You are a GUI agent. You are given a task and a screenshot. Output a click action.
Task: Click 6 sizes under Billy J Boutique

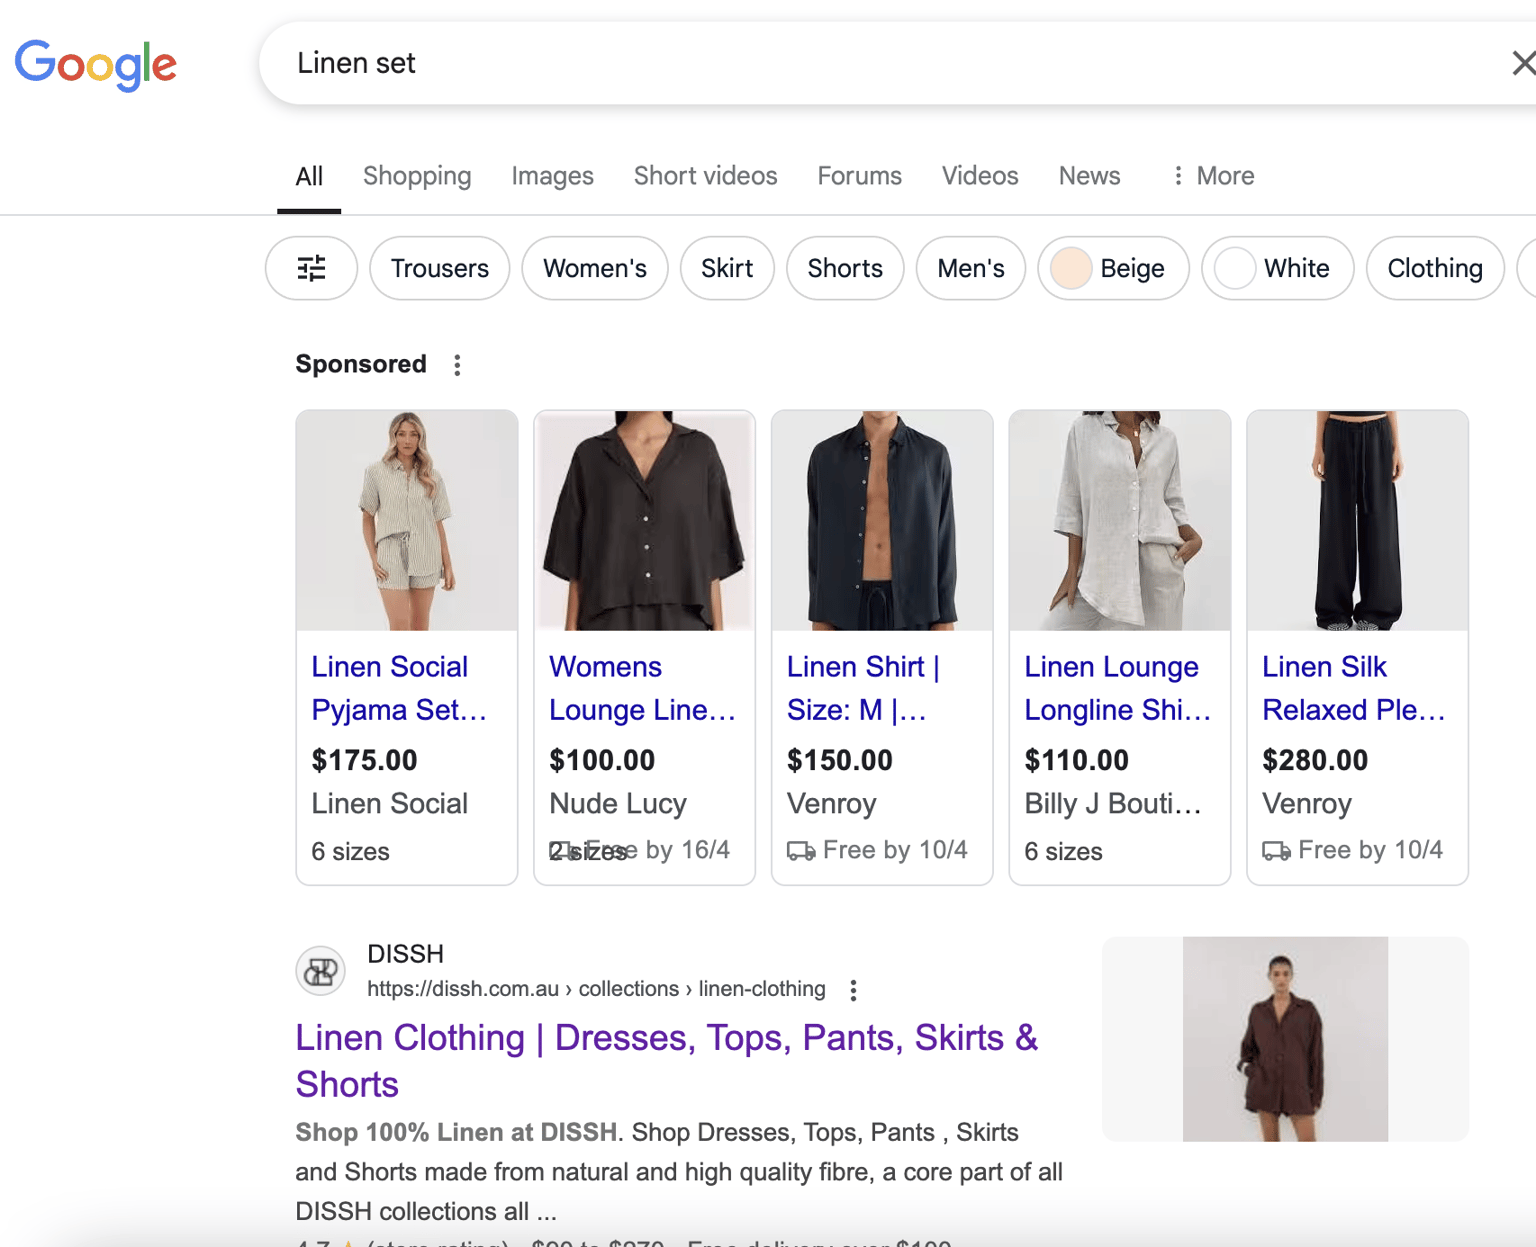(1063, 852)
